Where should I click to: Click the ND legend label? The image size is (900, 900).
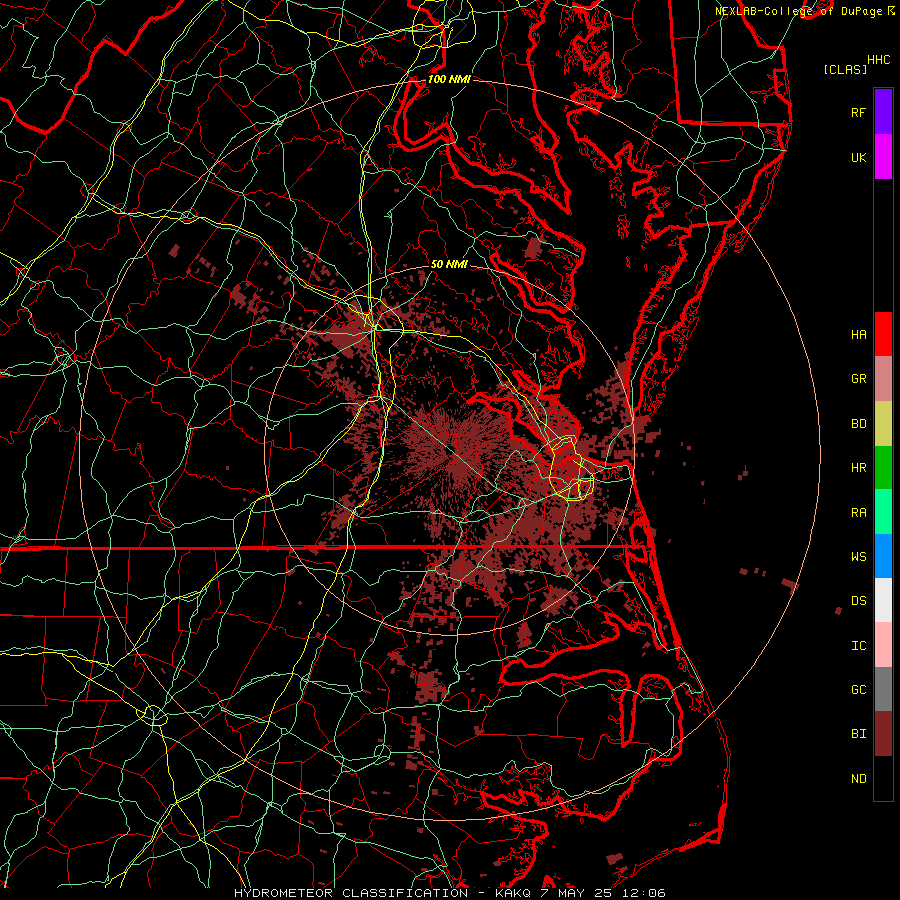point(858,779)
